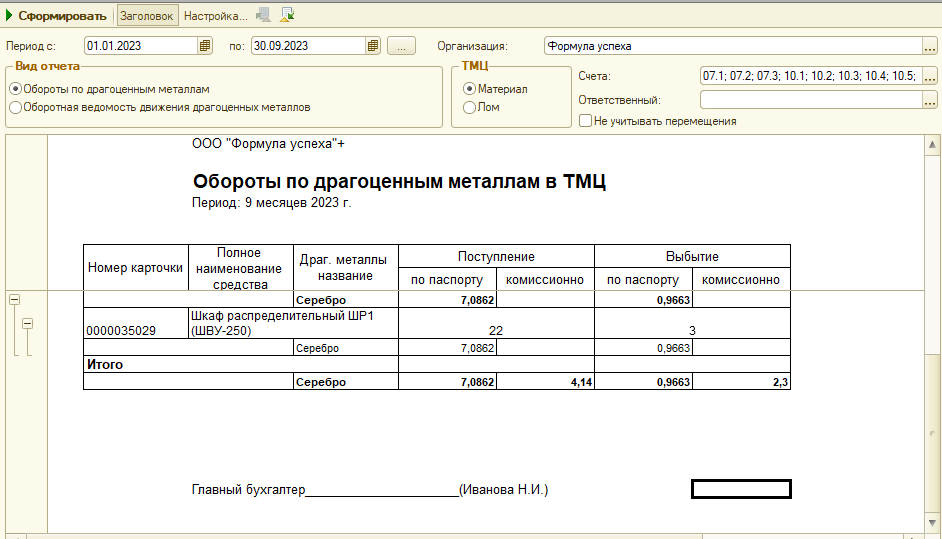Select Материал radio option under ТМЦ
The image size is (942, 539).
coord(468,89)
